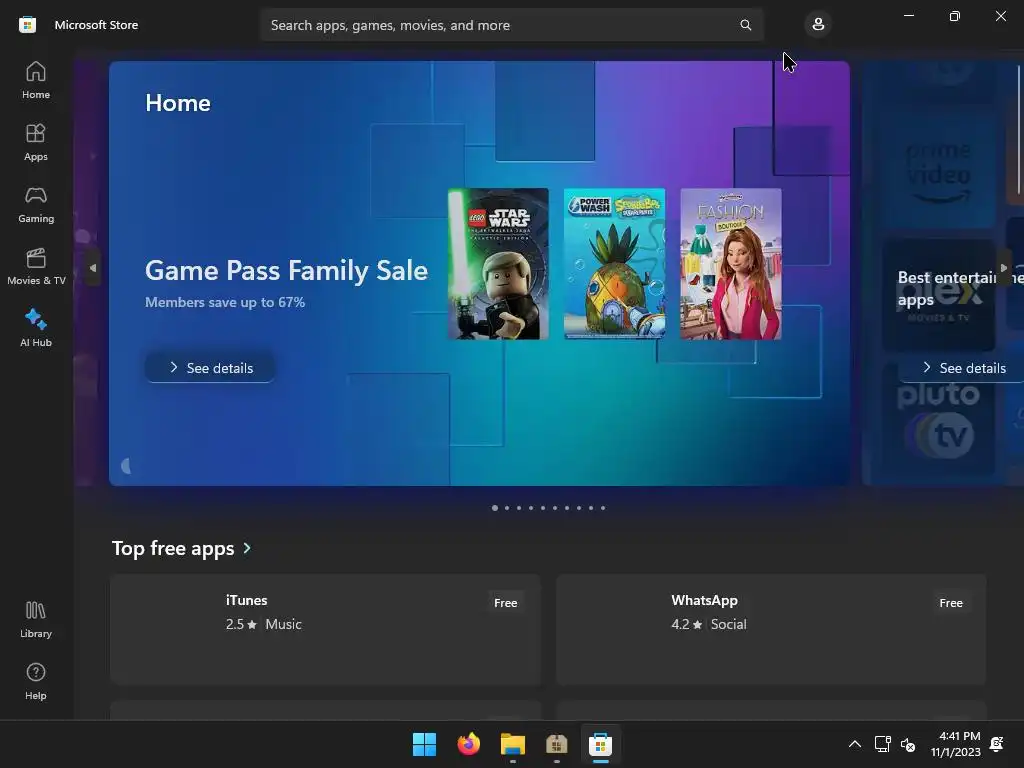
Task: Open the Apps section in sidebar
Action: 36,142
